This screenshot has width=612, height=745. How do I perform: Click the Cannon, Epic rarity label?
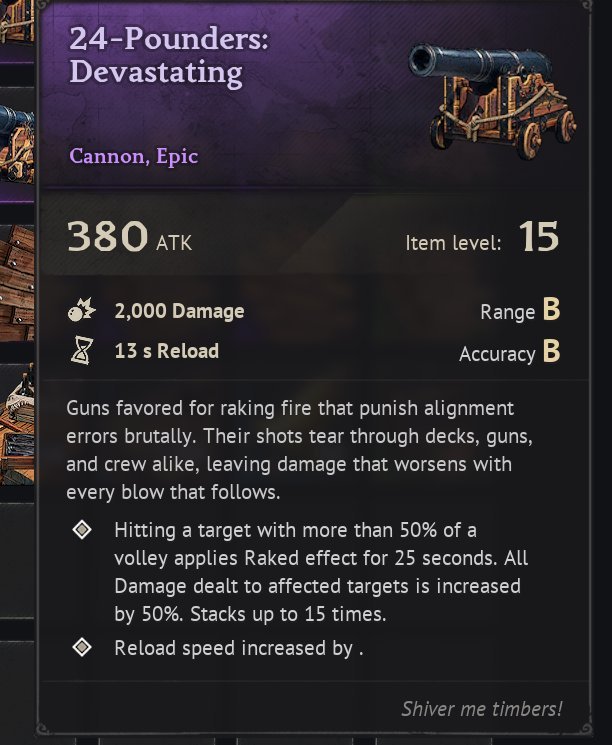pos(133,156)
